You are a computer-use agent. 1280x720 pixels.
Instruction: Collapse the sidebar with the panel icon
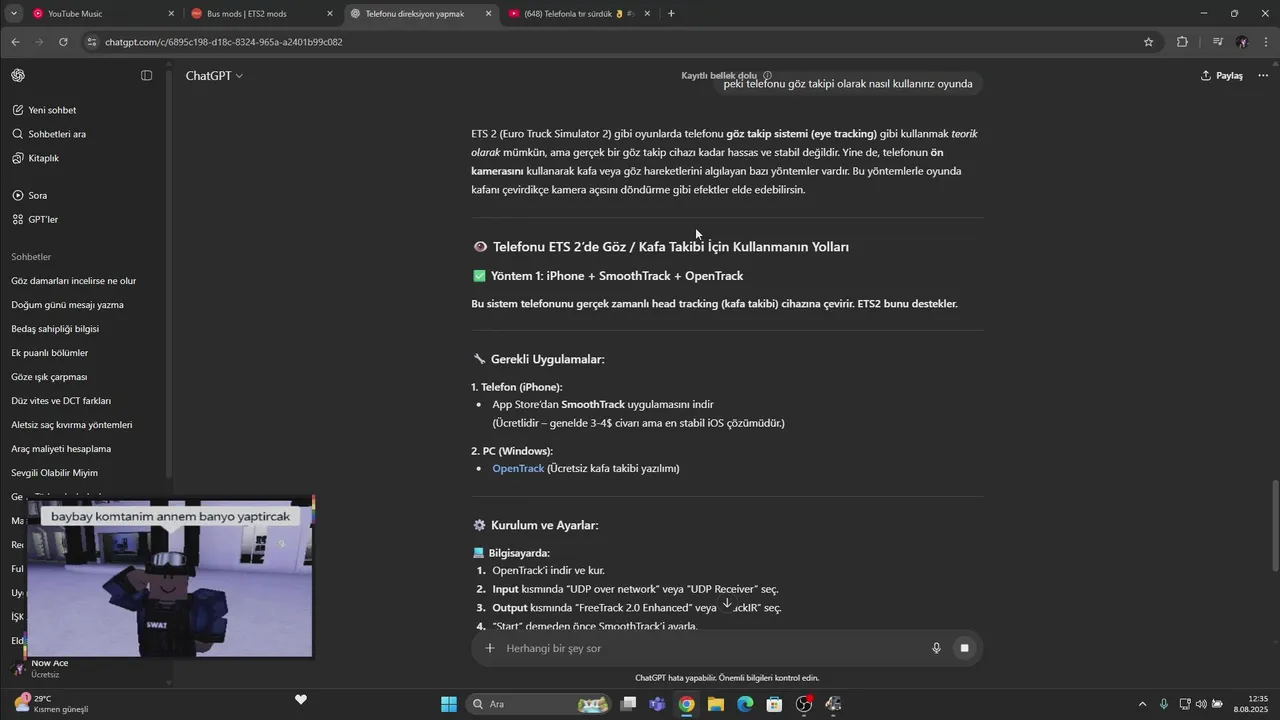tap(146, 76)
